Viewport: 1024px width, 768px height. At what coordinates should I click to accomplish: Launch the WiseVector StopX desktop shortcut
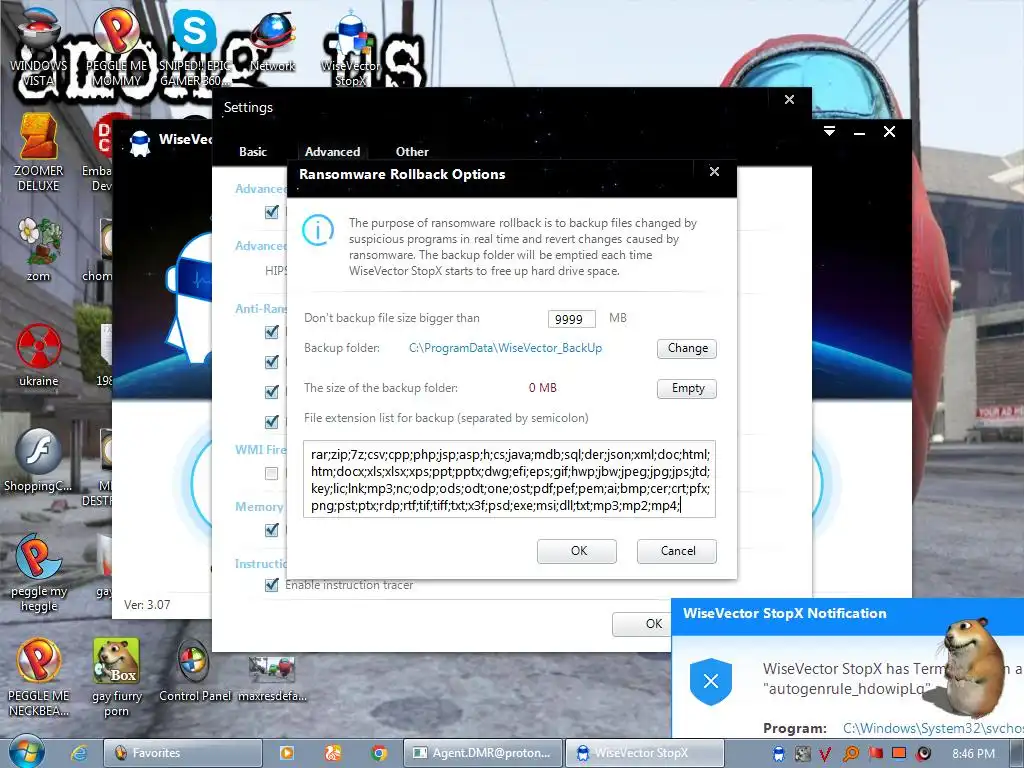351,49
